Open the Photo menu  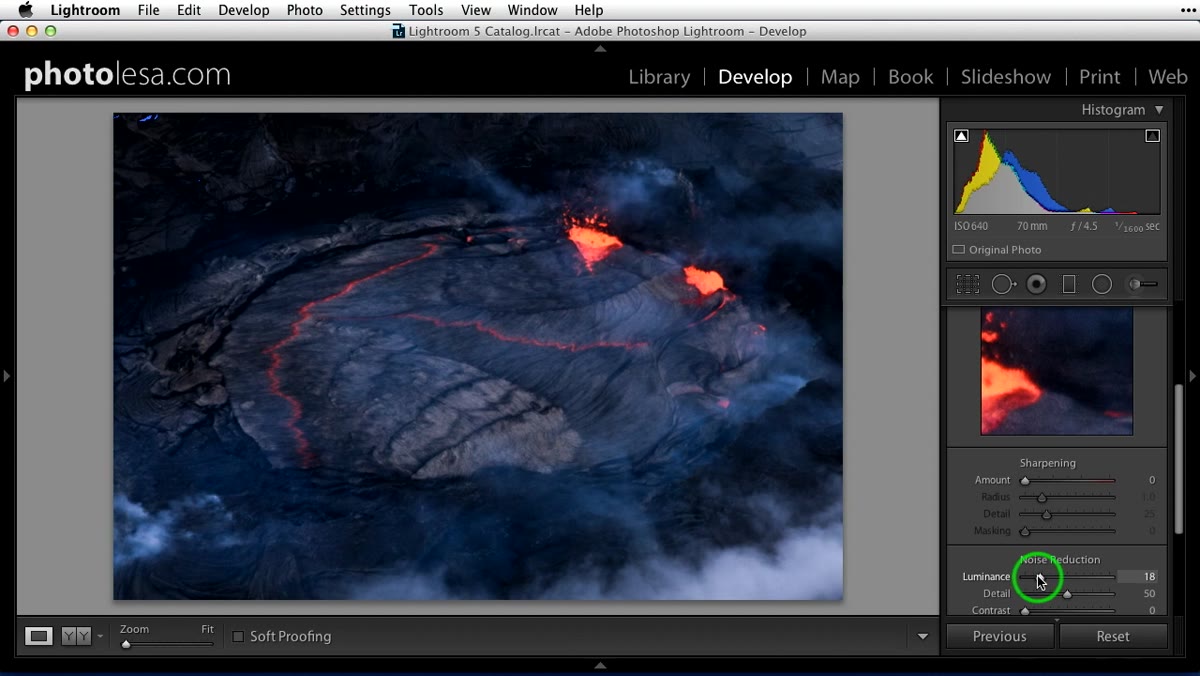pos(304,10)
